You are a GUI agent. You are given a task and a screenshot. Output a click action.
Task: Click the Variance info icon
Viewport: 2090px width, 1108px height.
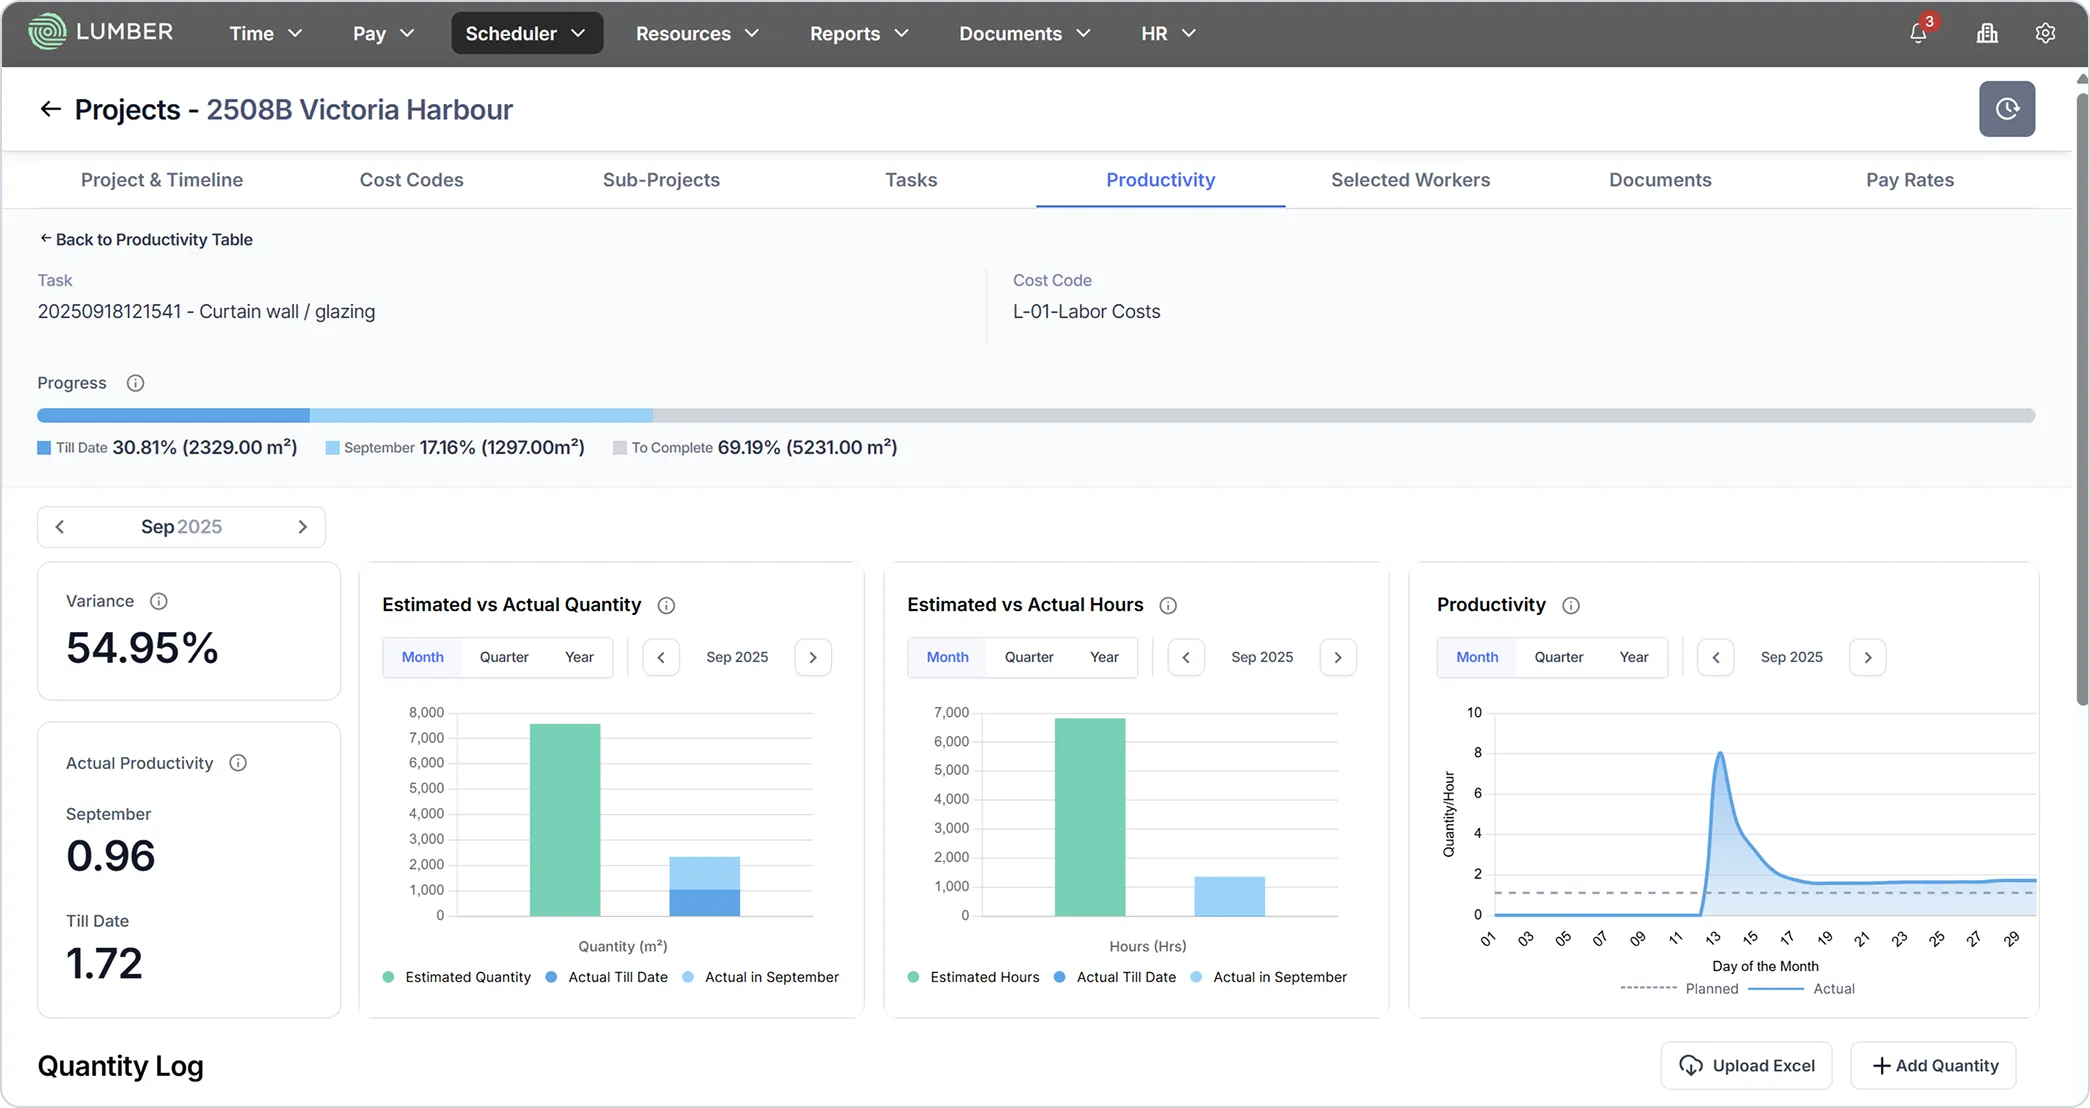click(158, 601)
